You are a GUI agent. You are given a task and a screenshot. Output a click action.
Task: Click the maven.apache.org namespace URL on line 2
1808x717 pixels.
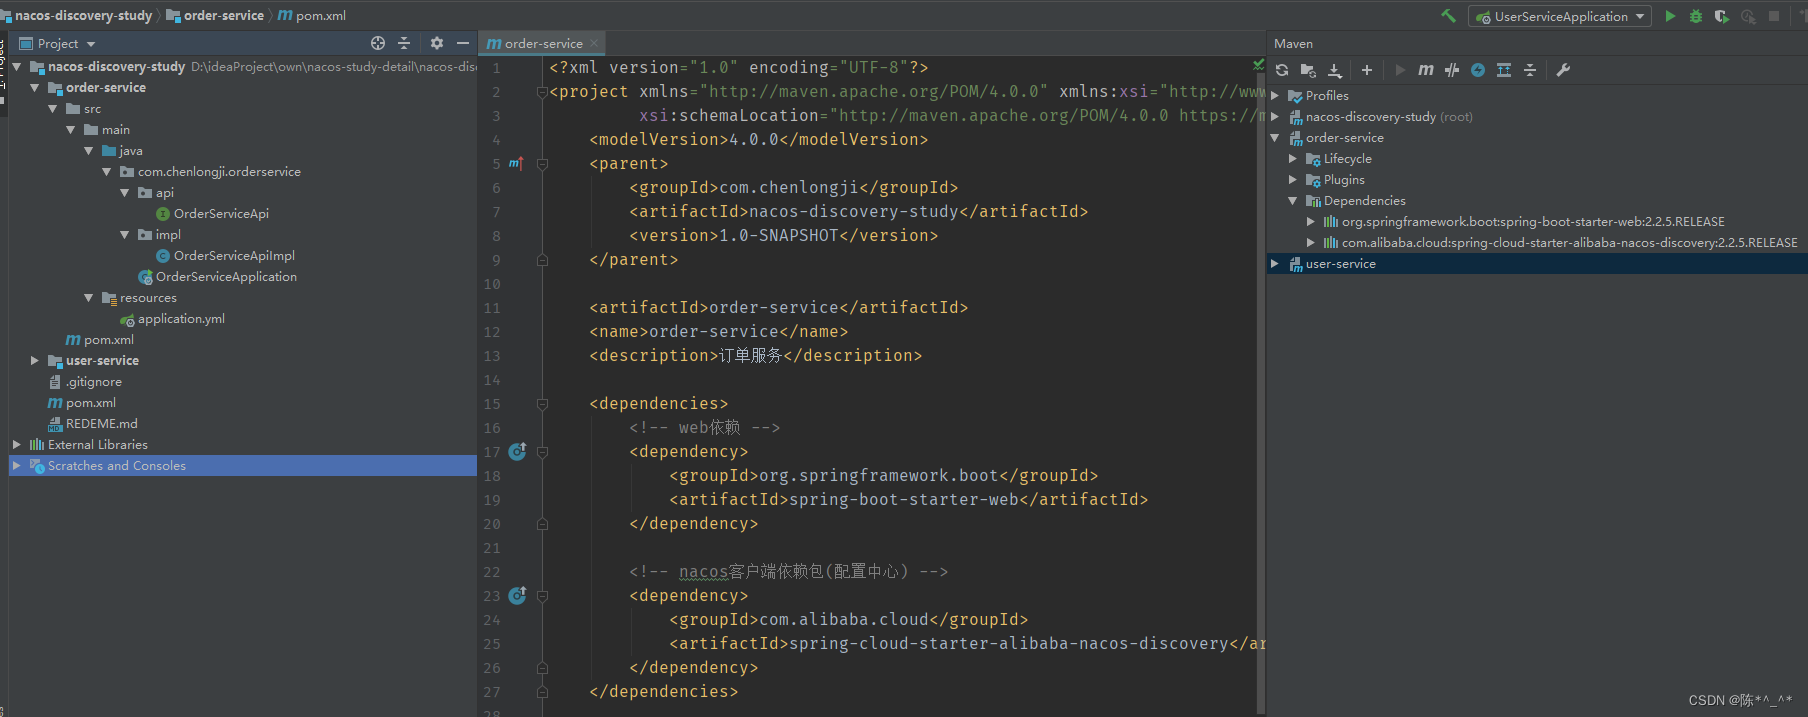pyautogui.click(x=873, y=91)
